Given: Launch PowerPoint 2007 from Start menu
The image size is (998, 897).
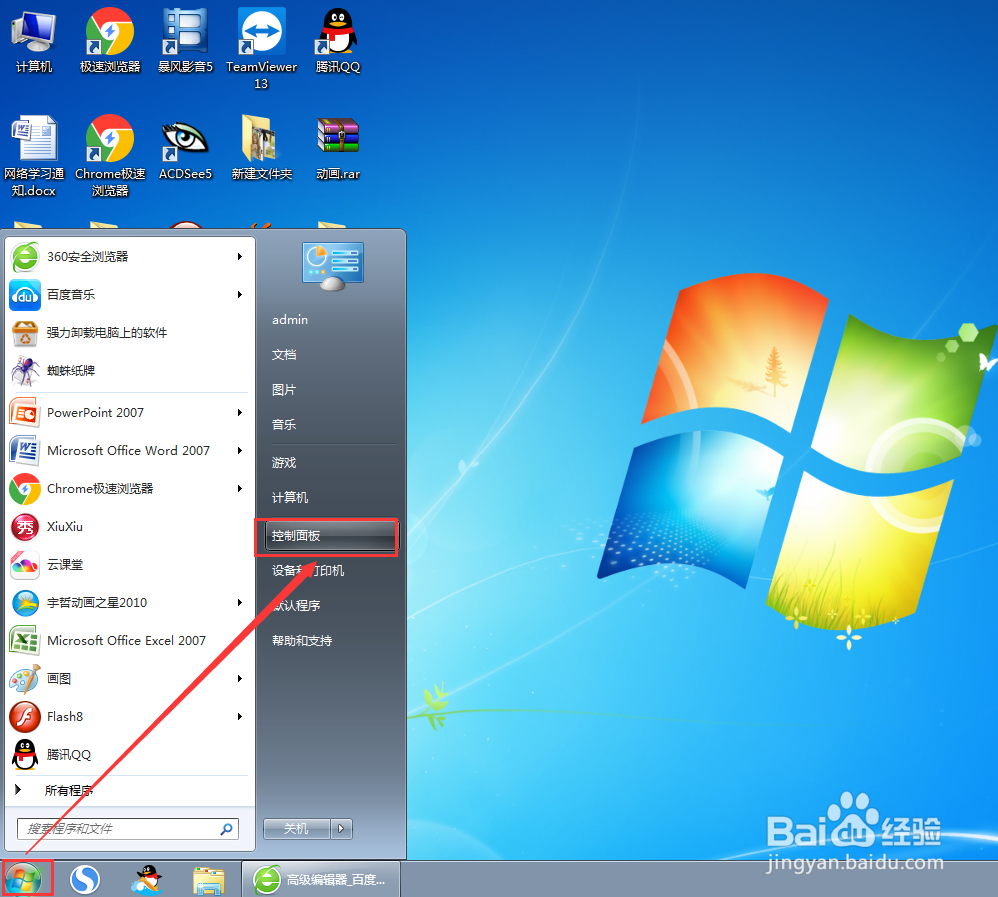Looking at the screenshot, I should pyautogui.click(x=127, y=413).
